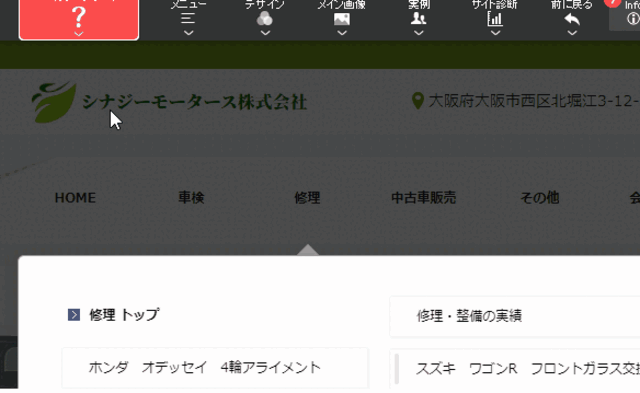The image size is (640, 393).
Task: Expand the chevron under サイト診断
Action: 495,33
